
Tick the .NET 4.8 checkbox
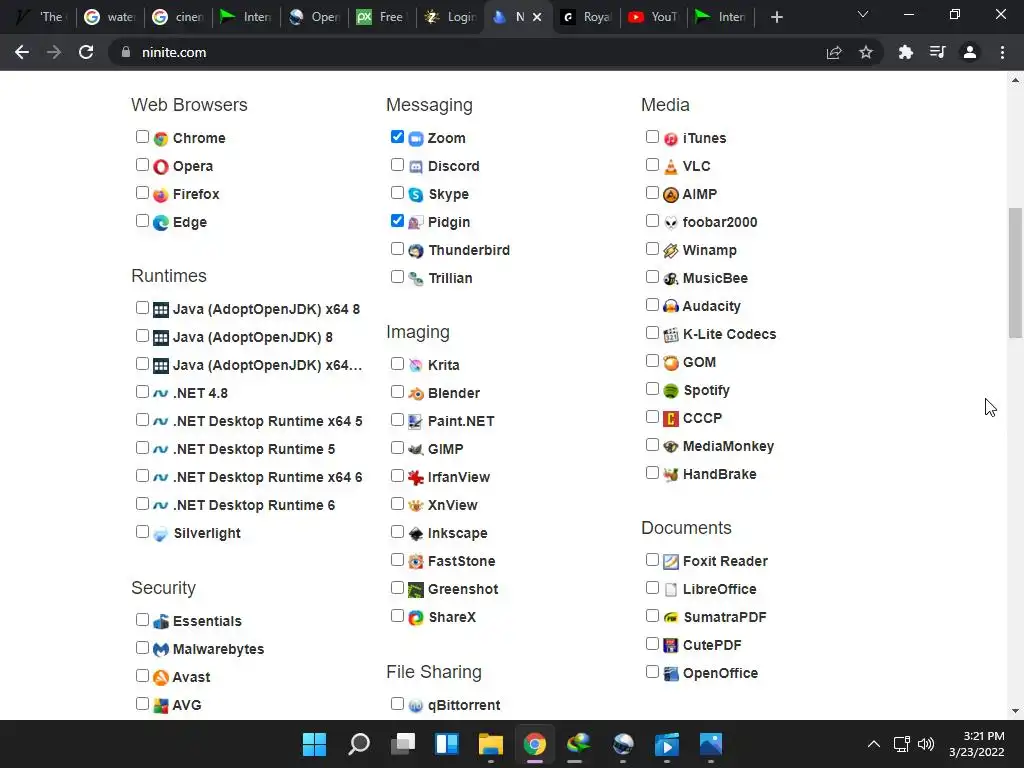142,391
